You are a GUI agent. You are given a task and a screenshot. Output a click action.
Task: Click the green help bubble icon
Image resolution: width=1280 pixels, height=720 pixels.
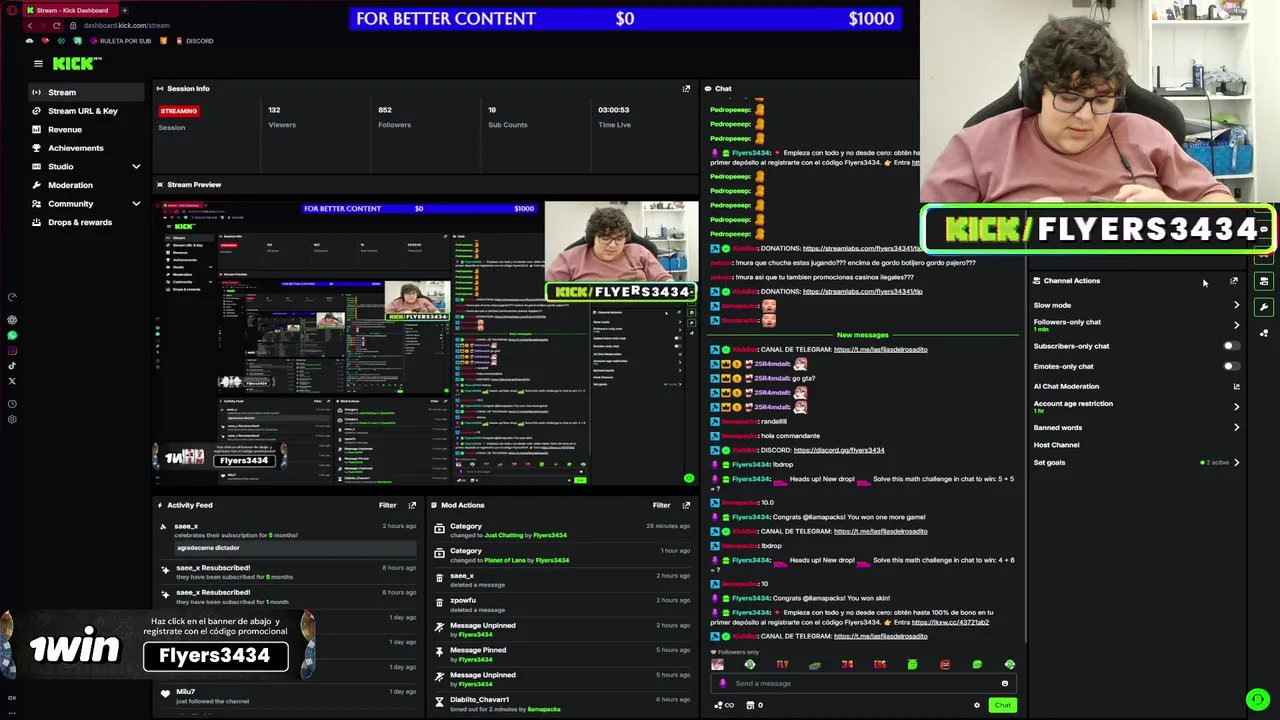pyautogui.click(x=1257, y=699)
